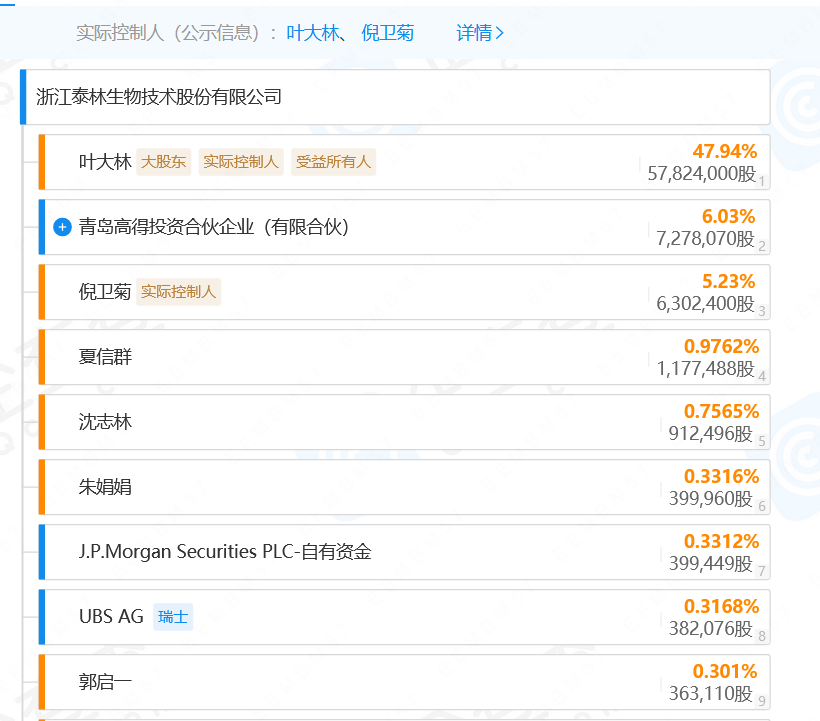820x721 pixels.
Task: Click the 1,177,488股 share count
Action: (x=706, y=369)
